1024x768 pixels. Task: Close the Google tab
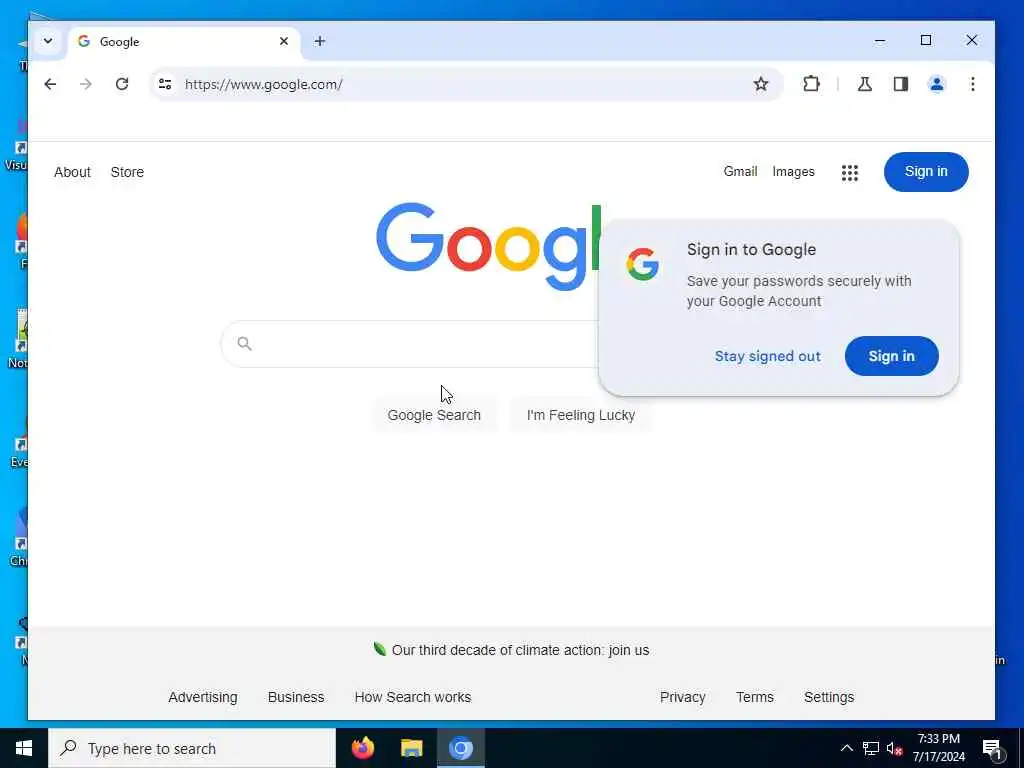[284, 41]
